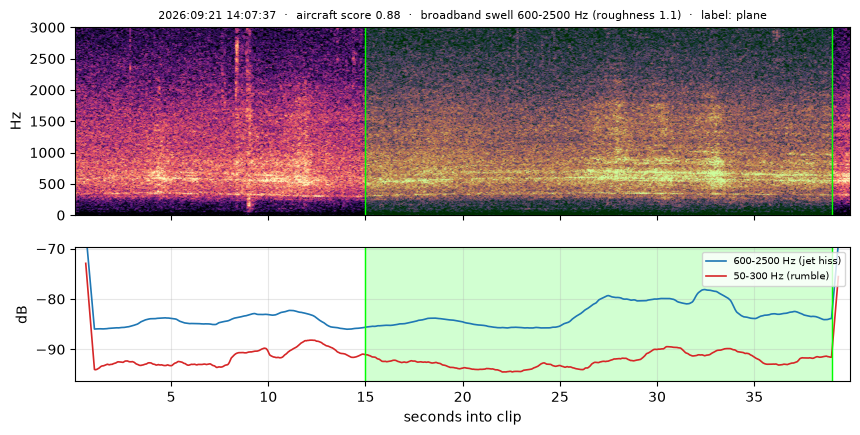860x435 pixels.
Task: Click the blue jet hiss peak near 32 seconds
Action: tap(705, 290)
